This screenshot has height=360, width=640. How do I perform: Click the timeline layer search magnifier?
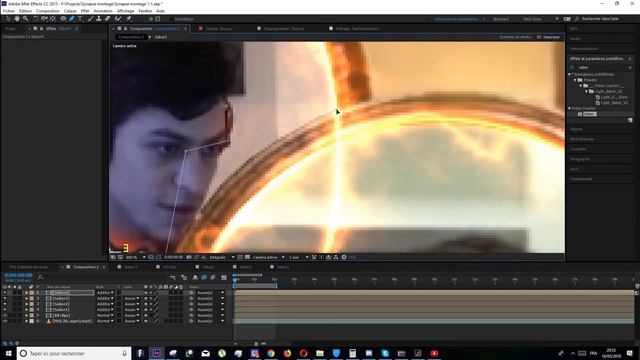pyautogui.click(x=40, y=277)
